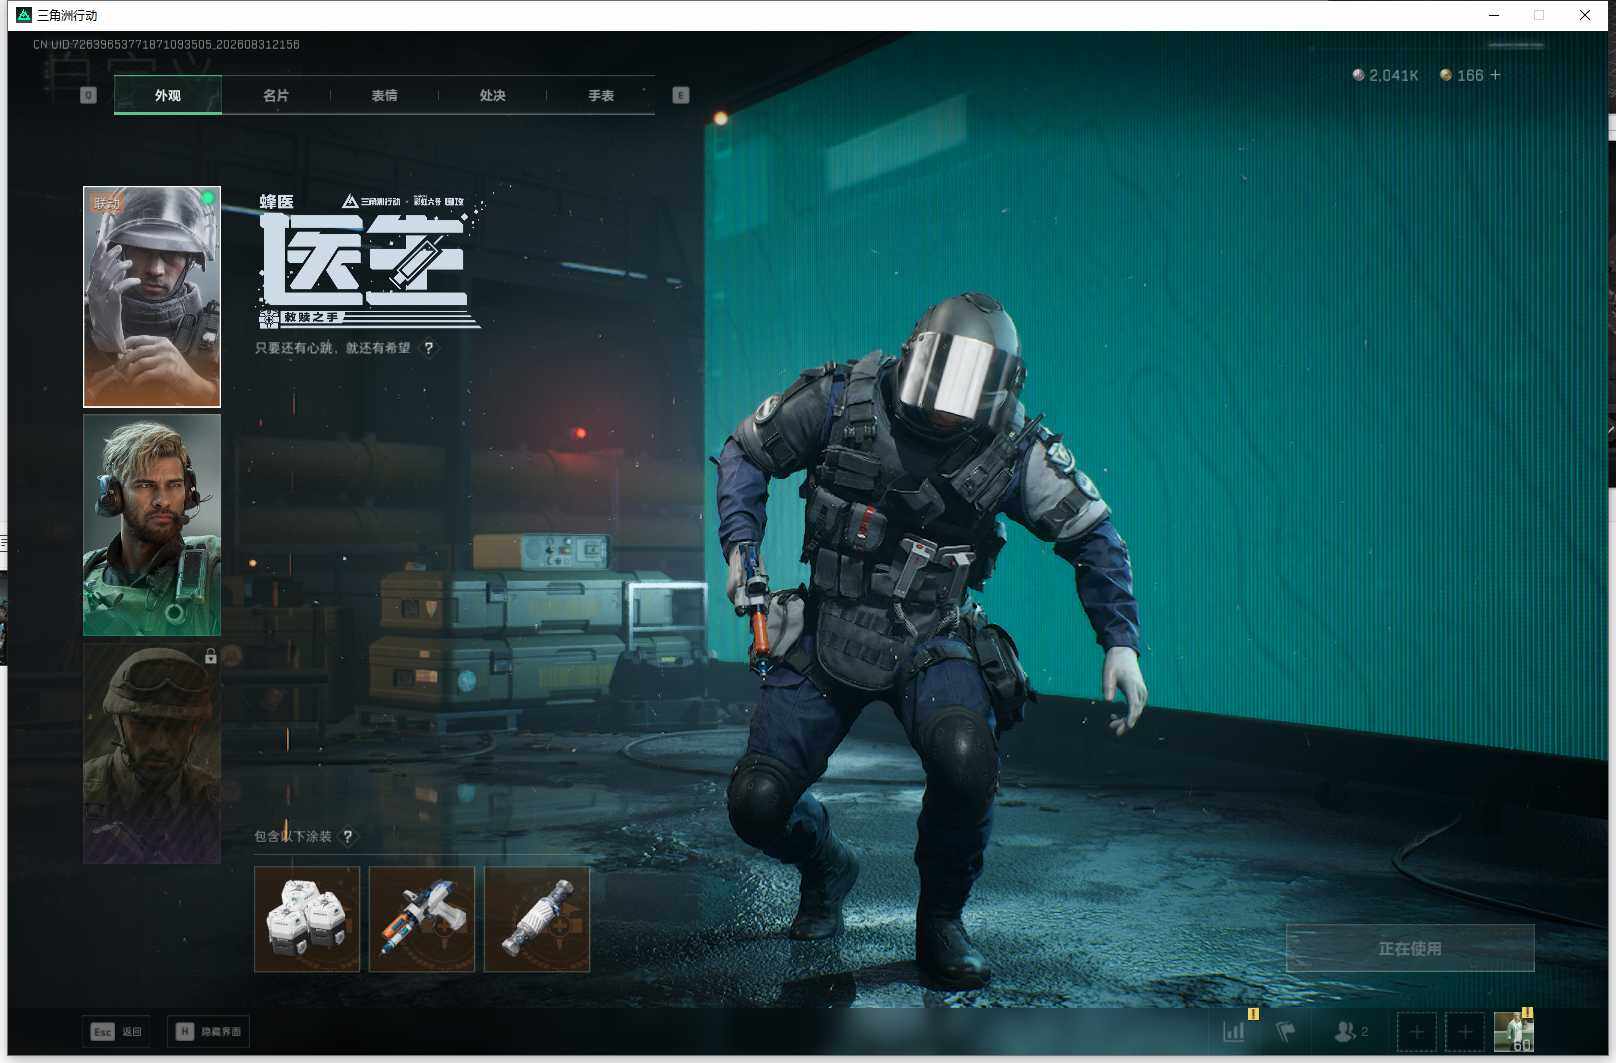Open help next to 只要还有心跳，就还有希望

click(429, 348)
